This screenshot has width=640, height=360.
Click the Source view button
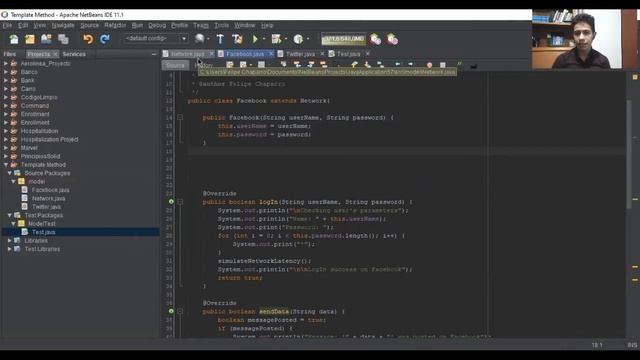pyautogui.click(x=175, y=65)
